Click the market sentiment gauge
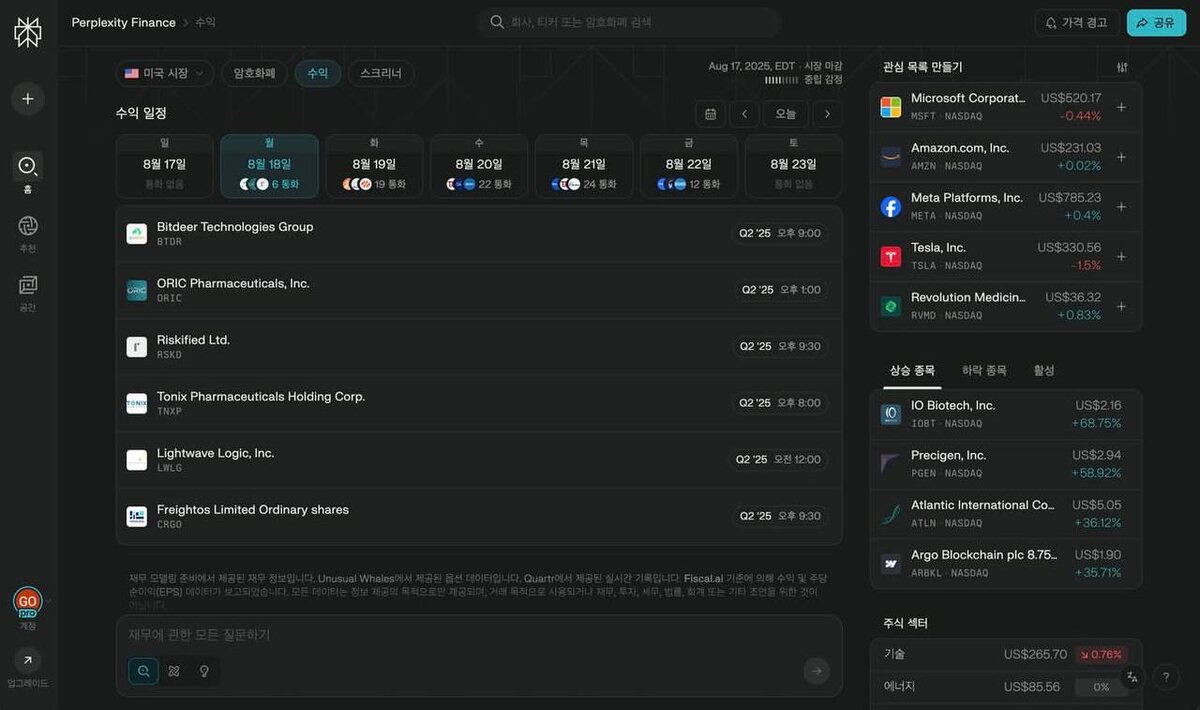This screenshot has width=1200, height=710. tap(781, 80)
